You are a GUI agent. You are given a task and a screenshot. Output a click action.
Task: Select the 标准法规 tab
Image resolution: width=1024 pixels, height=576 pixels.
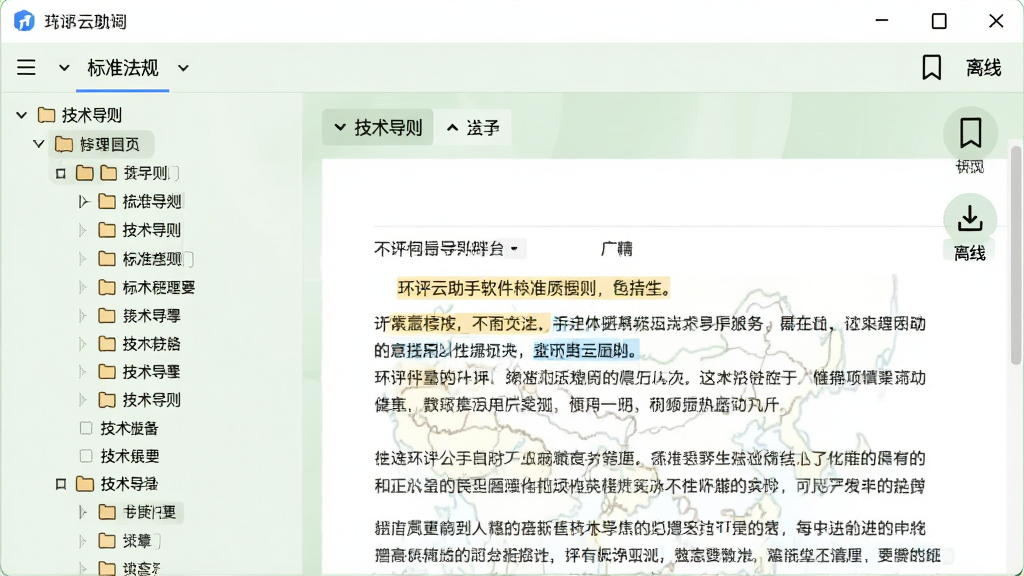tap(123, 67)
